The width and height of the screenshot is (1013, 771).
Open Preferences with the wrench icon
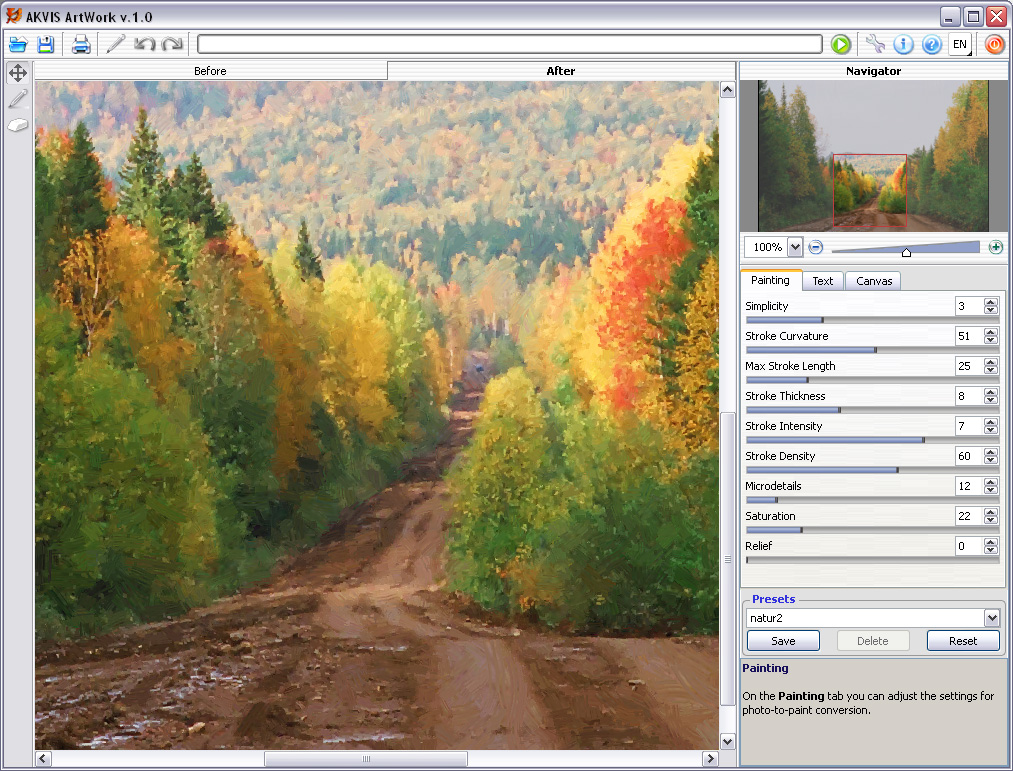pos(875,44)
